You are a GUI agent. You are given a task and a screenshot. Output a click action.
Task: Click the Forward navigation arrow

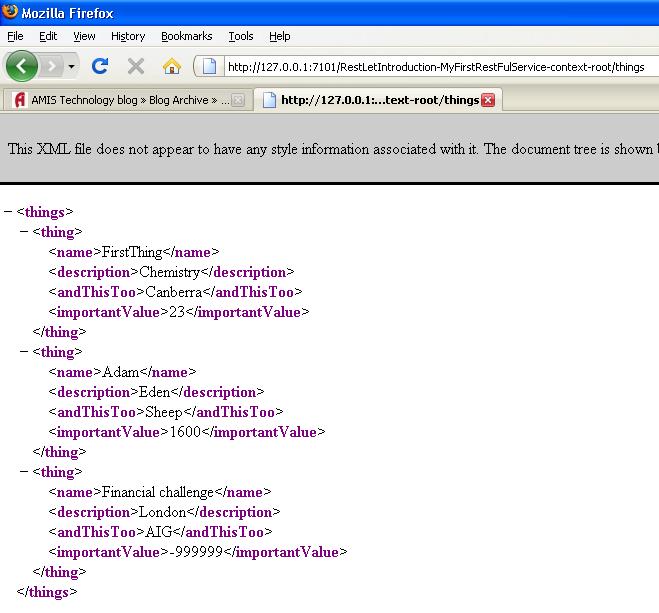coord(52,67)
